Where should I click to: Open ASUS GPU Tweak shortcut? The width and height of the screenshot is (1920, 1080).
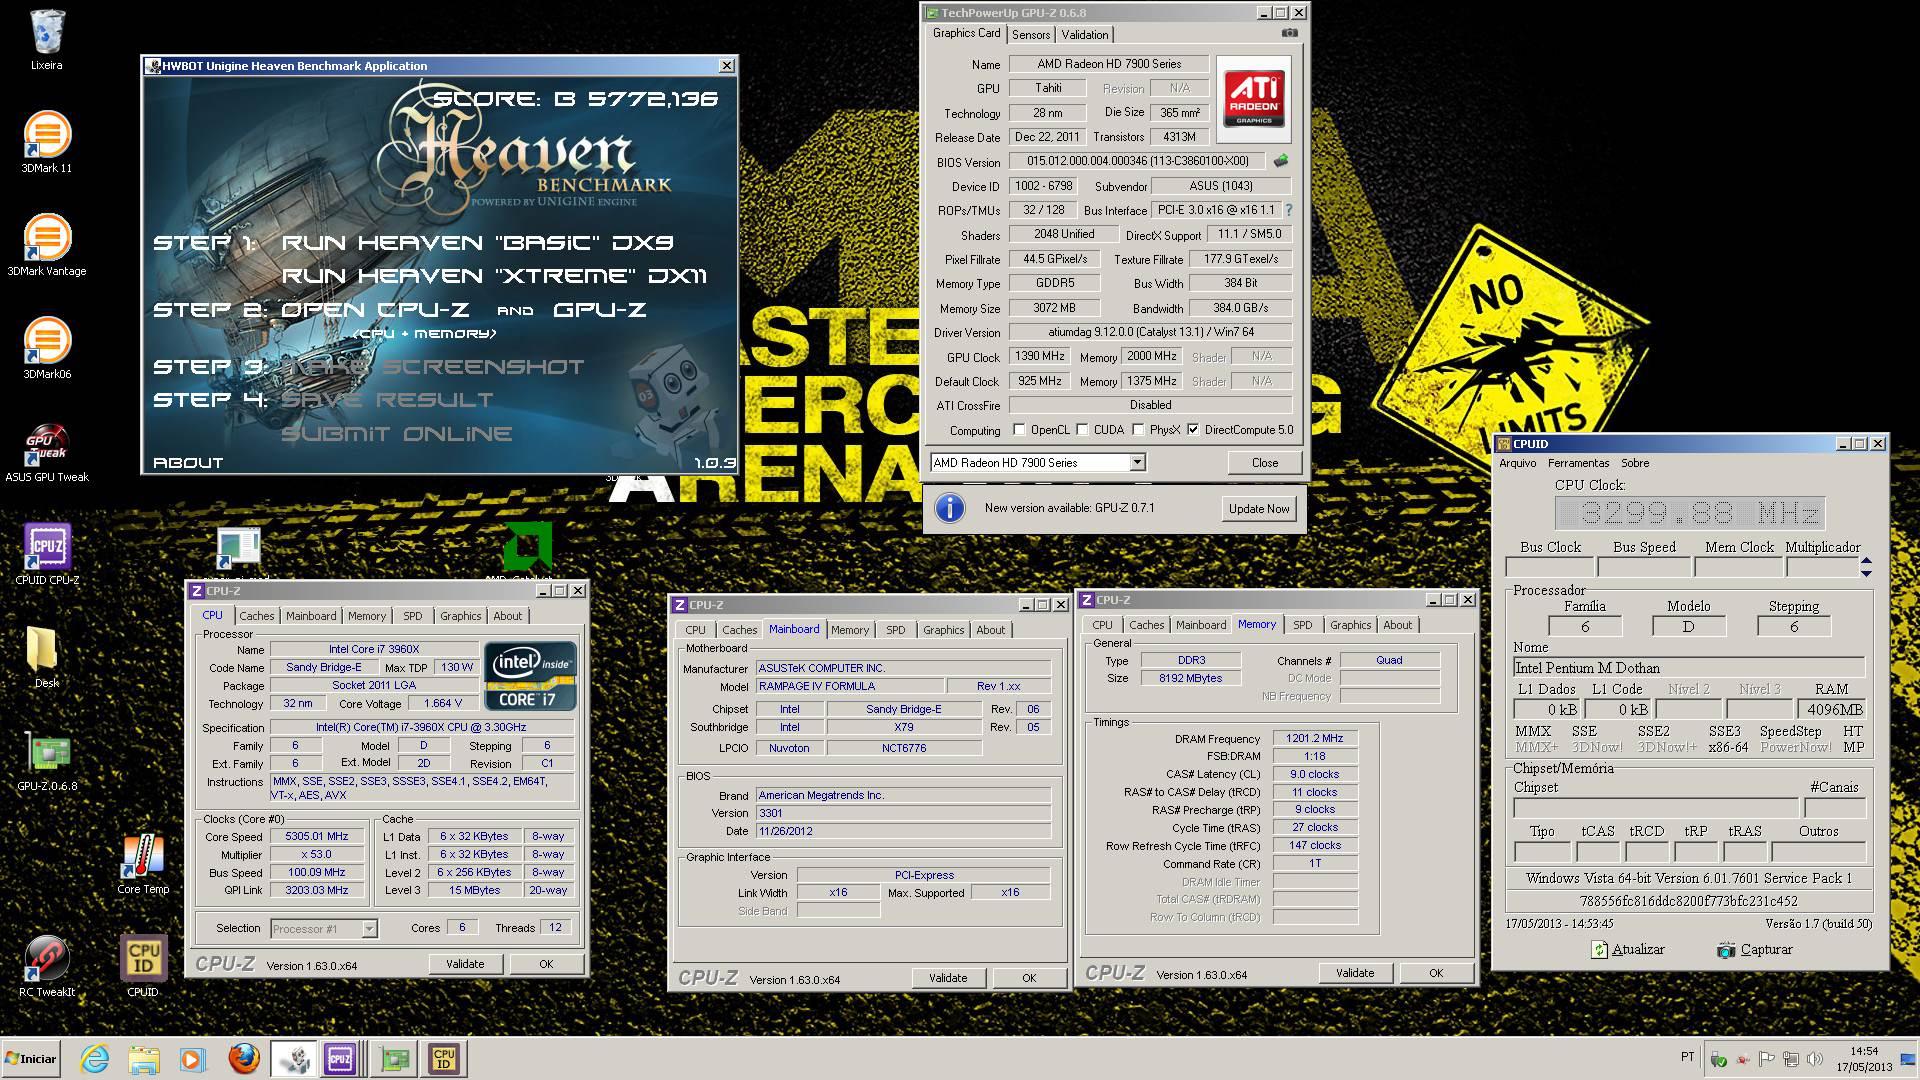click(x=47, y=452)
